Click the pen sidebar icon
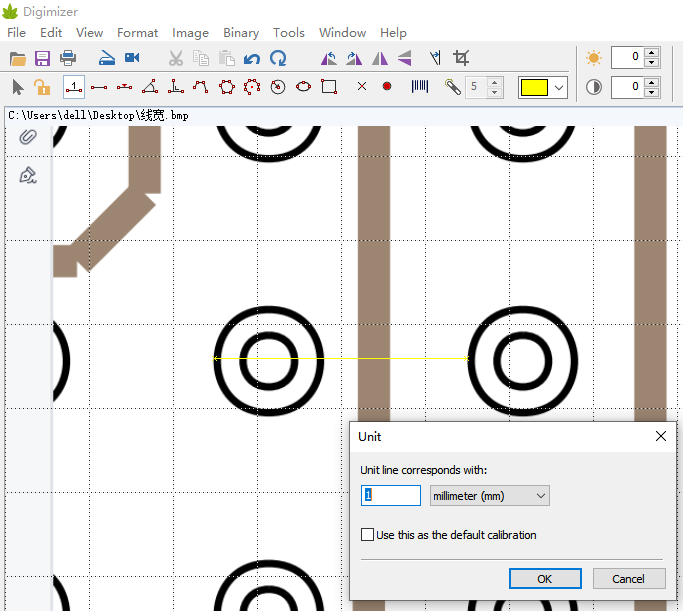 (x=28, y=175)
